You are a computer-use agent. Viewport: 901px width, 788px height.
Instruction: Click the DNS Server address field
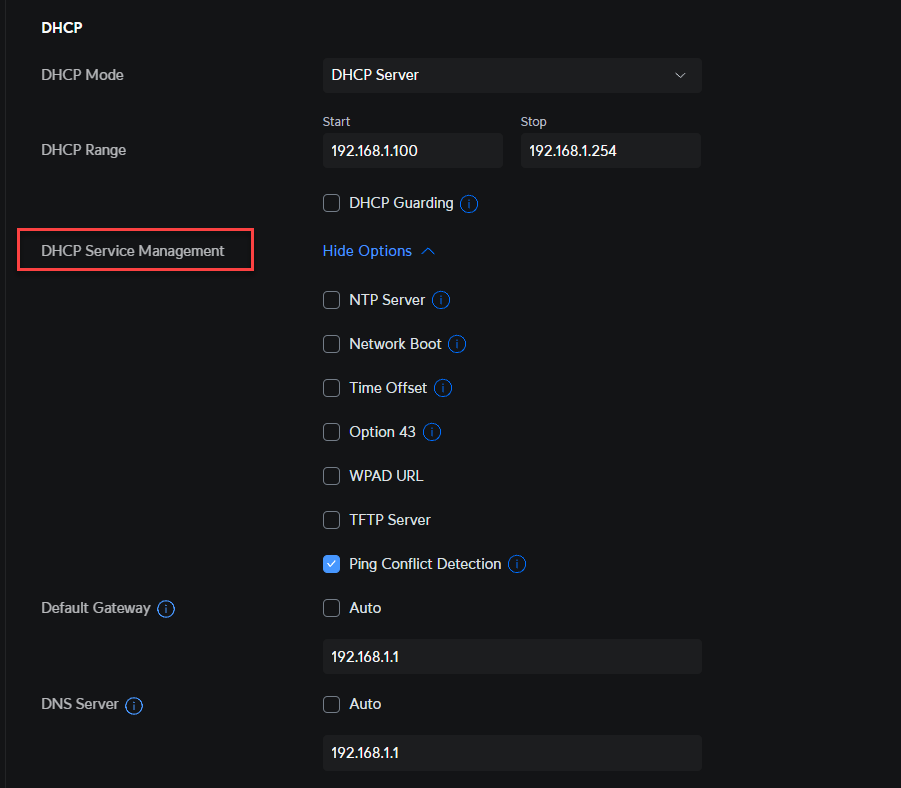[x=512, y=753]
